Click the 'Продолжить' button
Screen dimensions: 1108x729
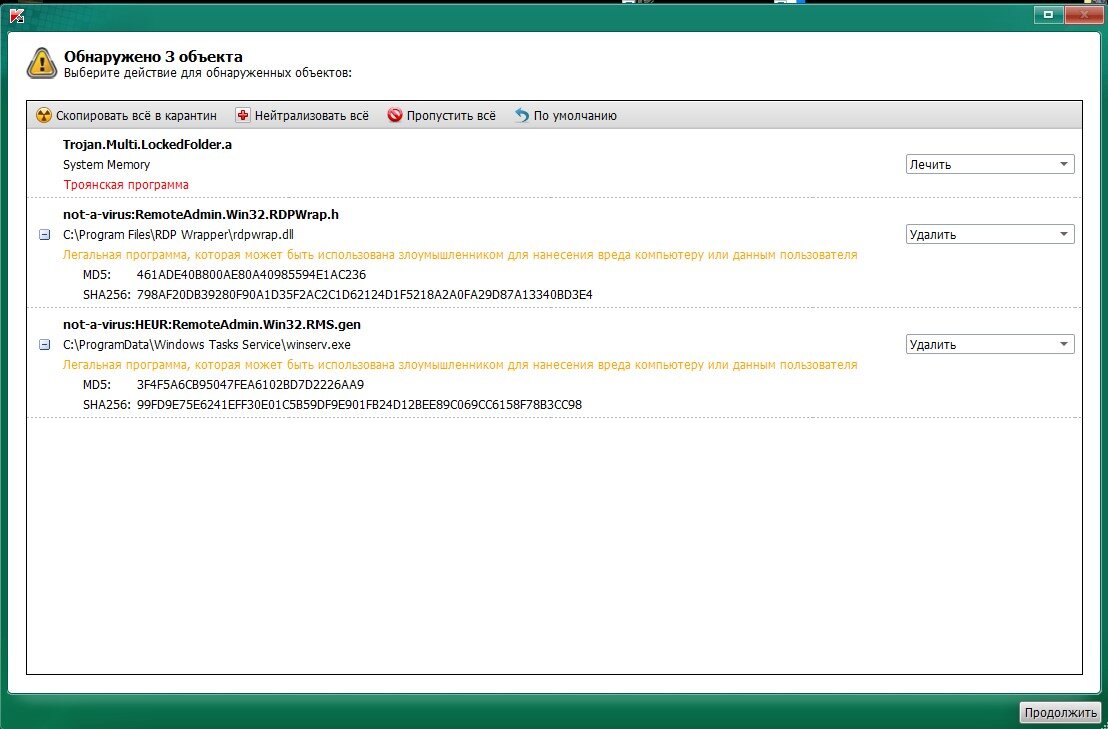[1060, 712]
